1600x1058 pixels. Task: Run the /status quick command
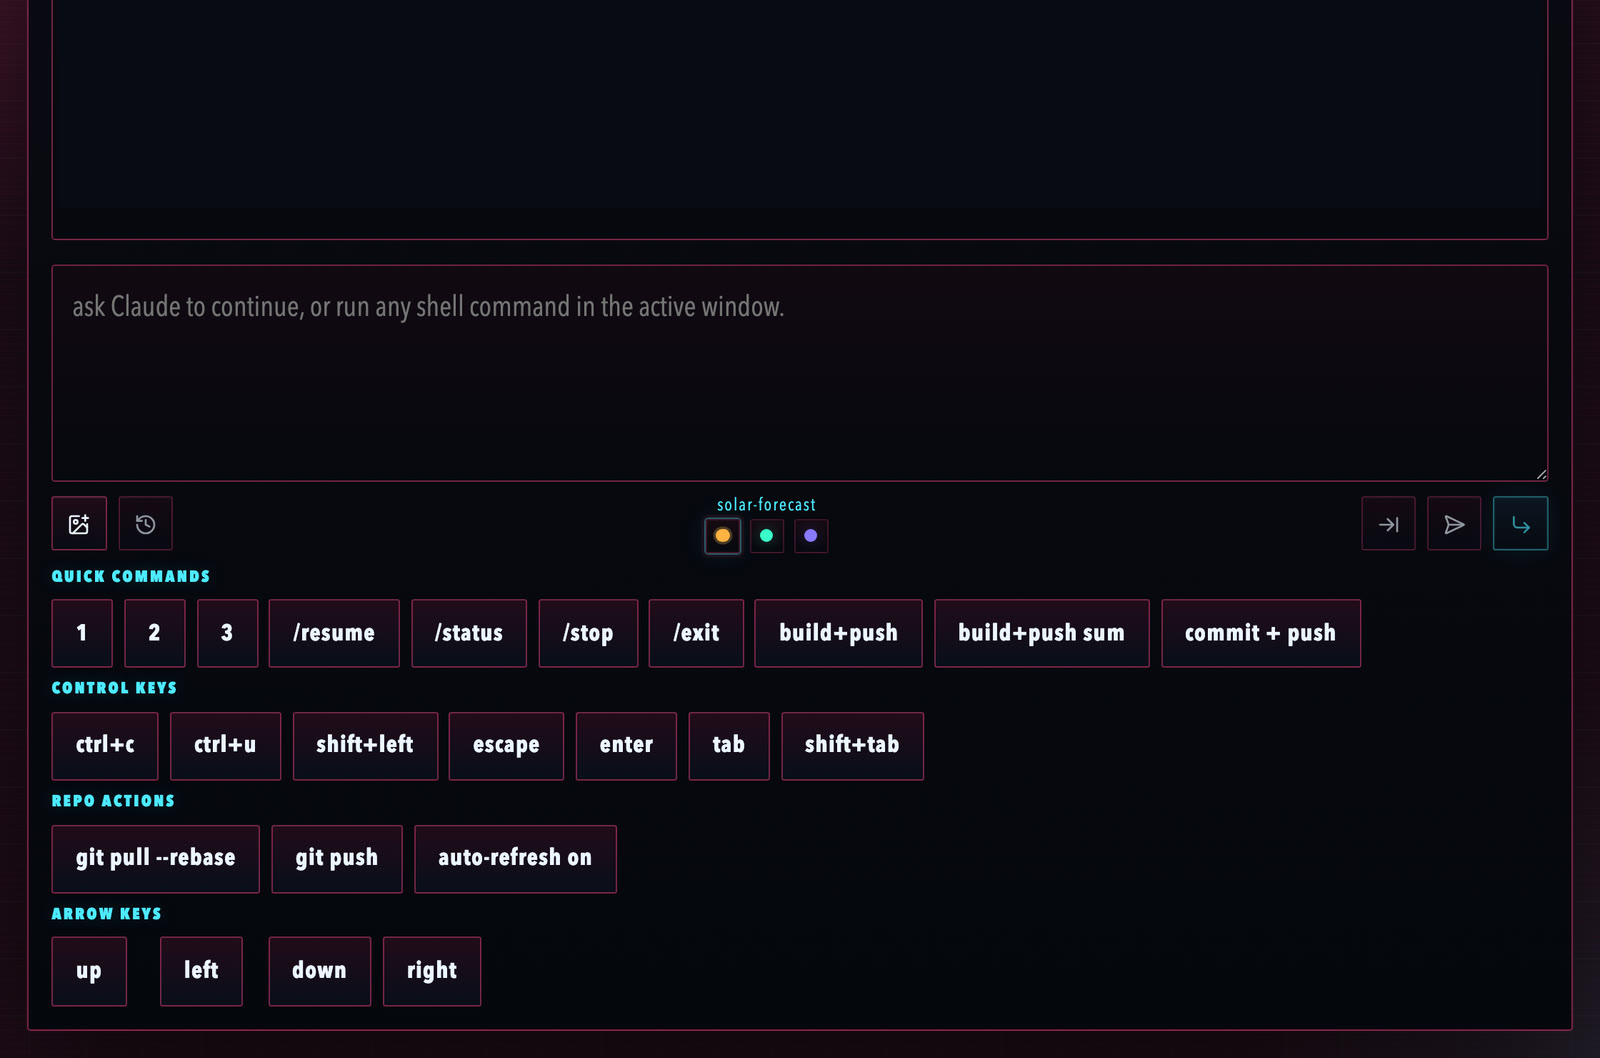469,633
